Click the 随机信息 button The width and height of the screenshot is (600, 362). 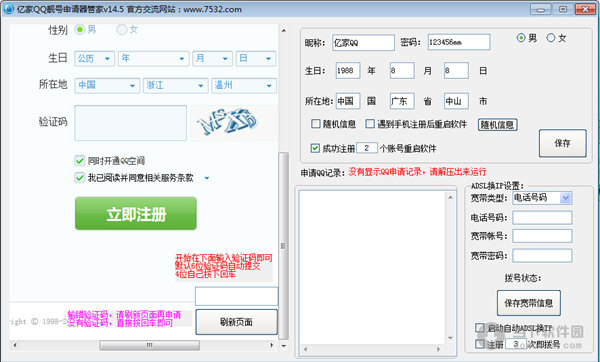click(x=497, y=125)
